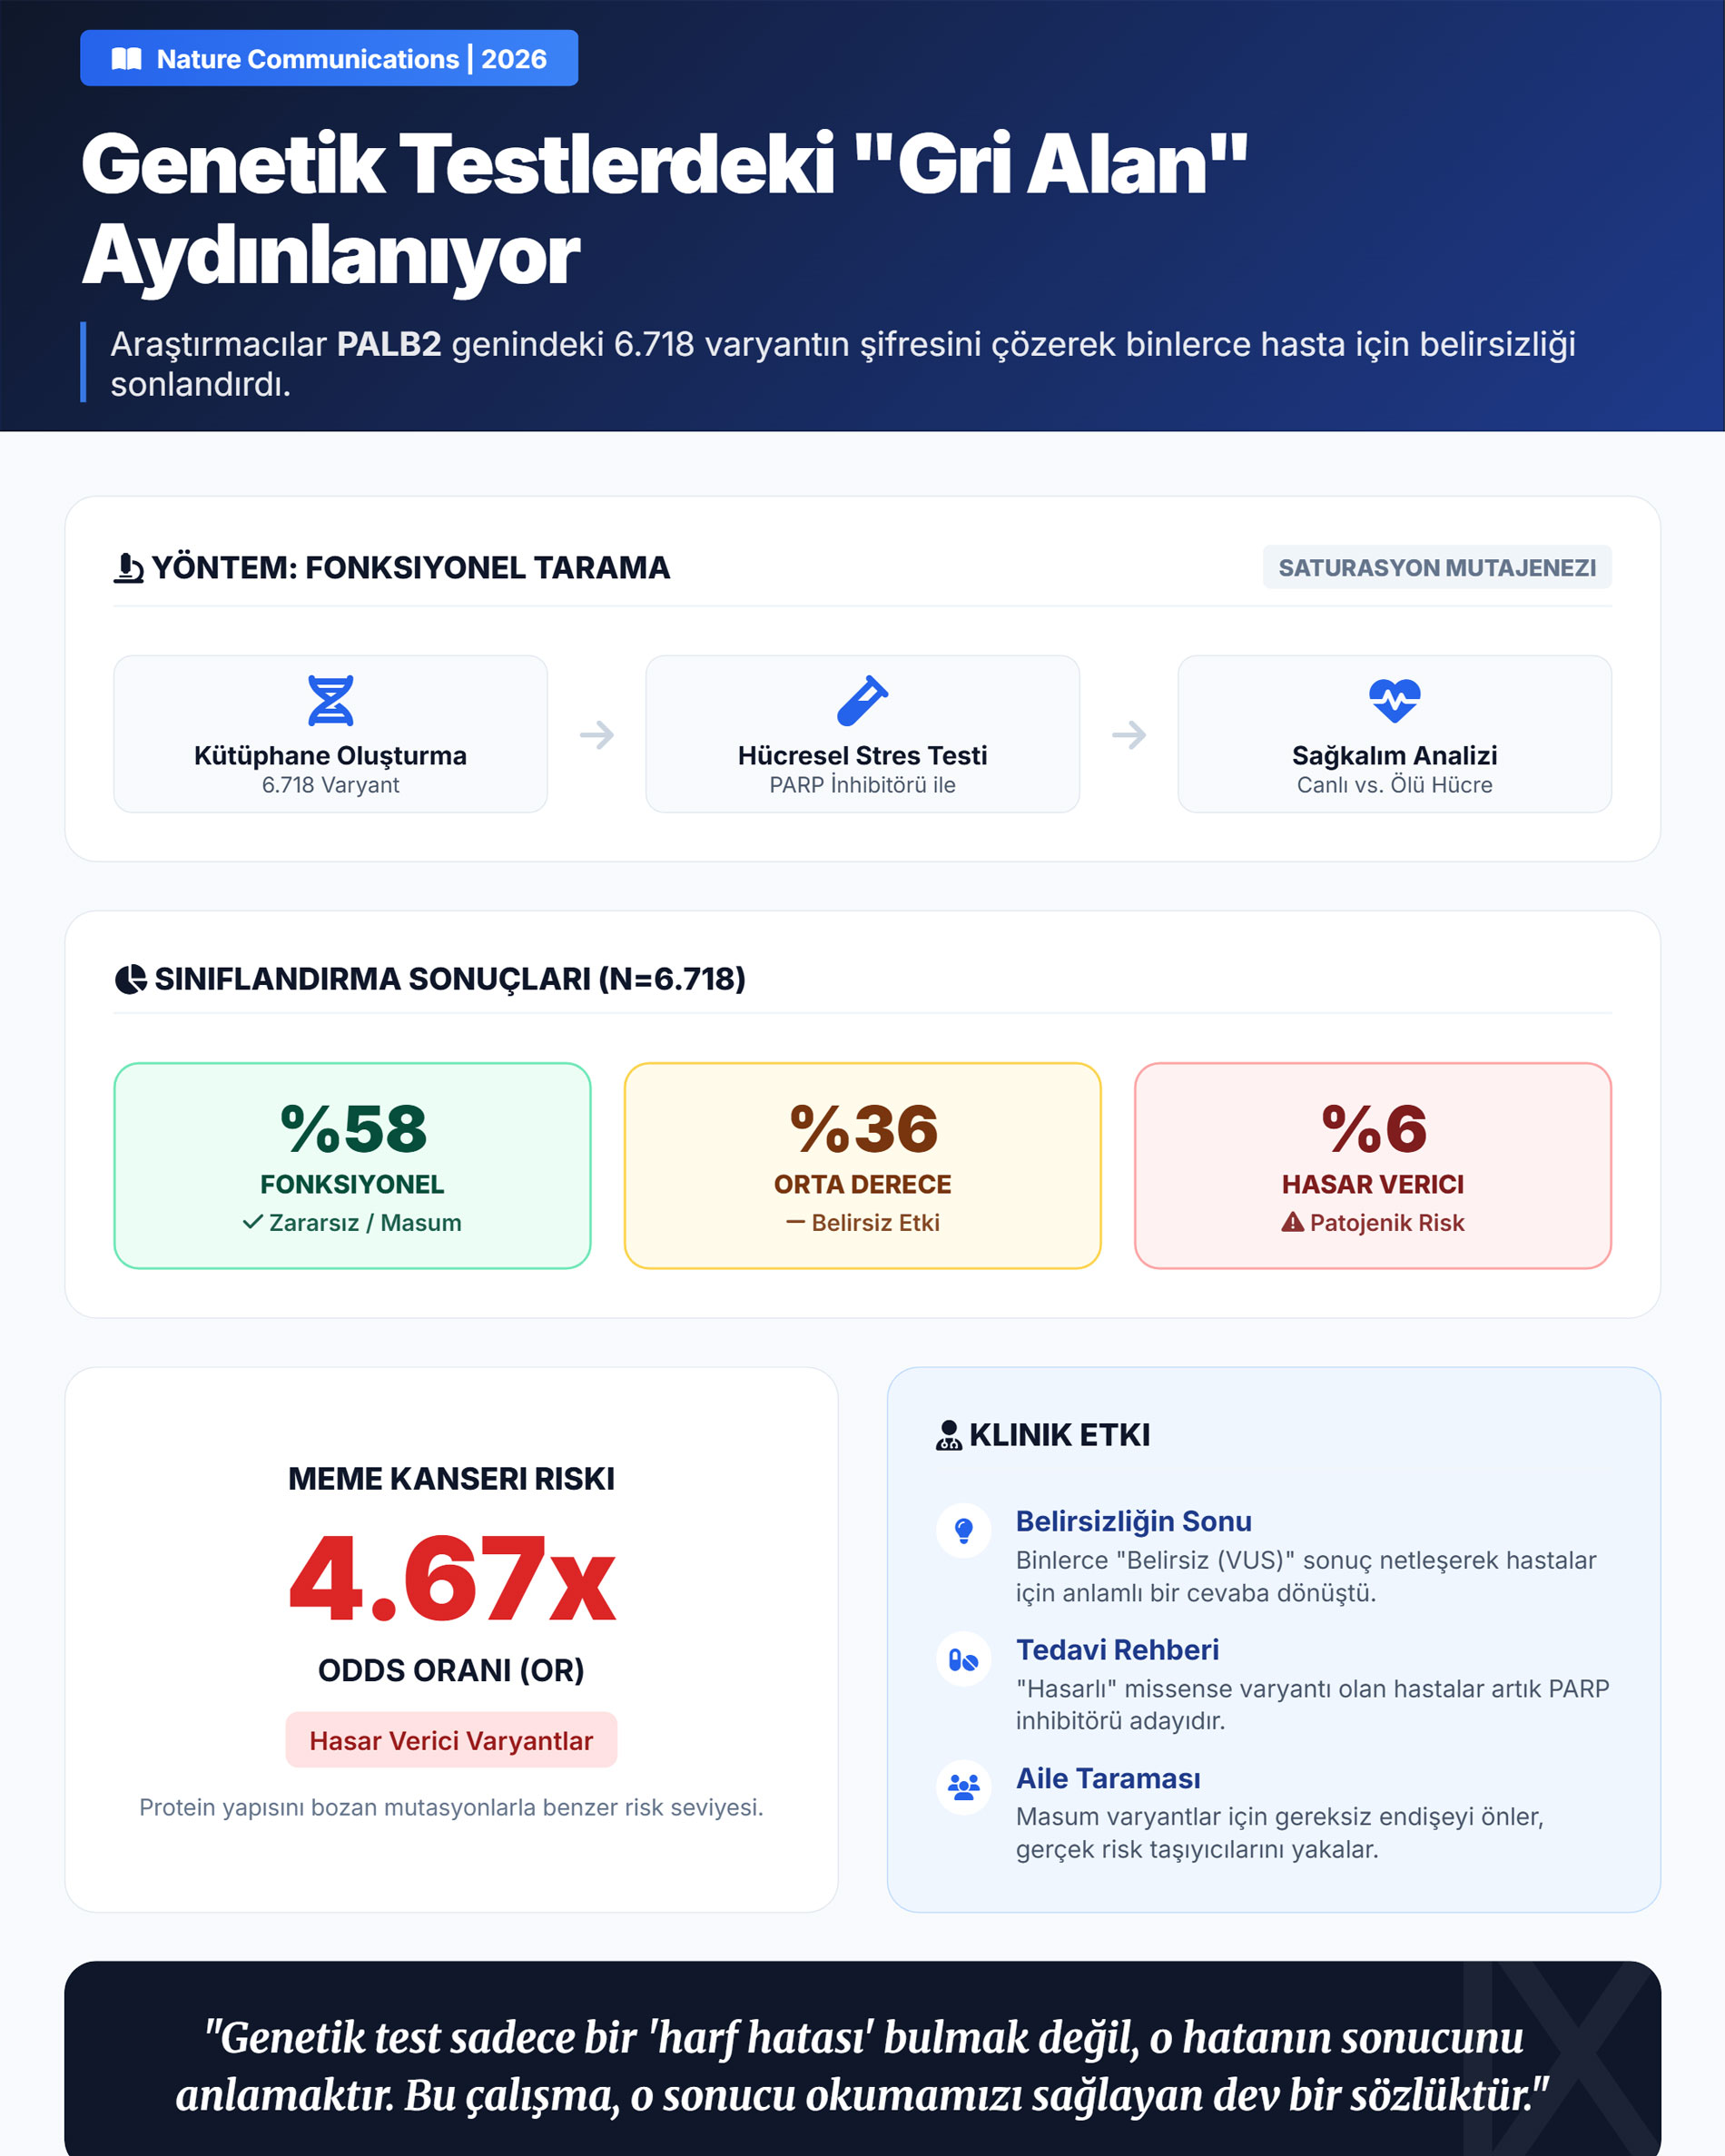Viewport: 1725px width, 2156px height.
Task: Click the pills icon next to Tedavi Rehberi
Action: [x=964, y=1660]
